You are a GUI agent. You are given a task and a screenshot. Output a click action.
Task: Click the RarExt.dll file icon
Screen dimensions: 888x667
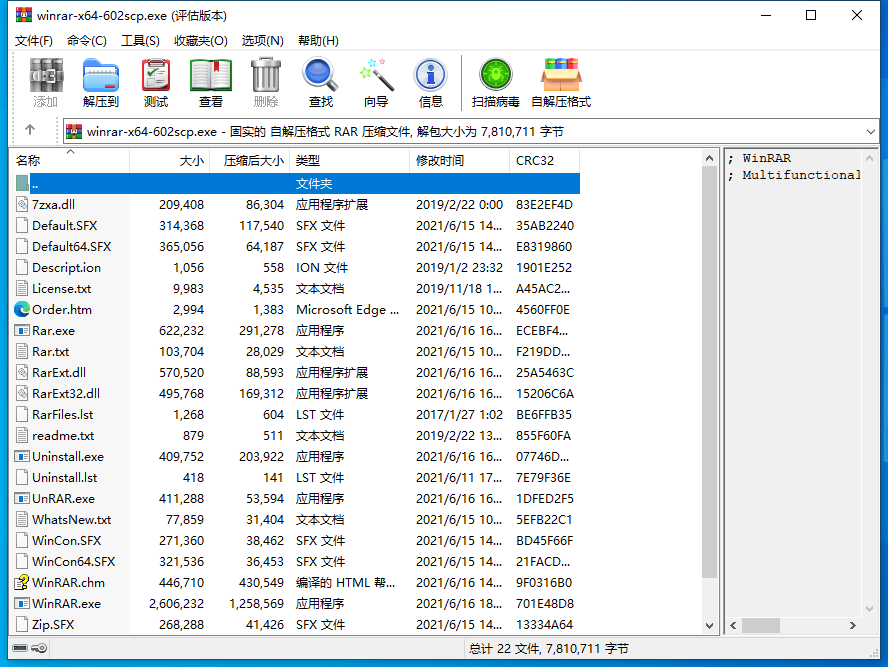(x=22, y=372)
